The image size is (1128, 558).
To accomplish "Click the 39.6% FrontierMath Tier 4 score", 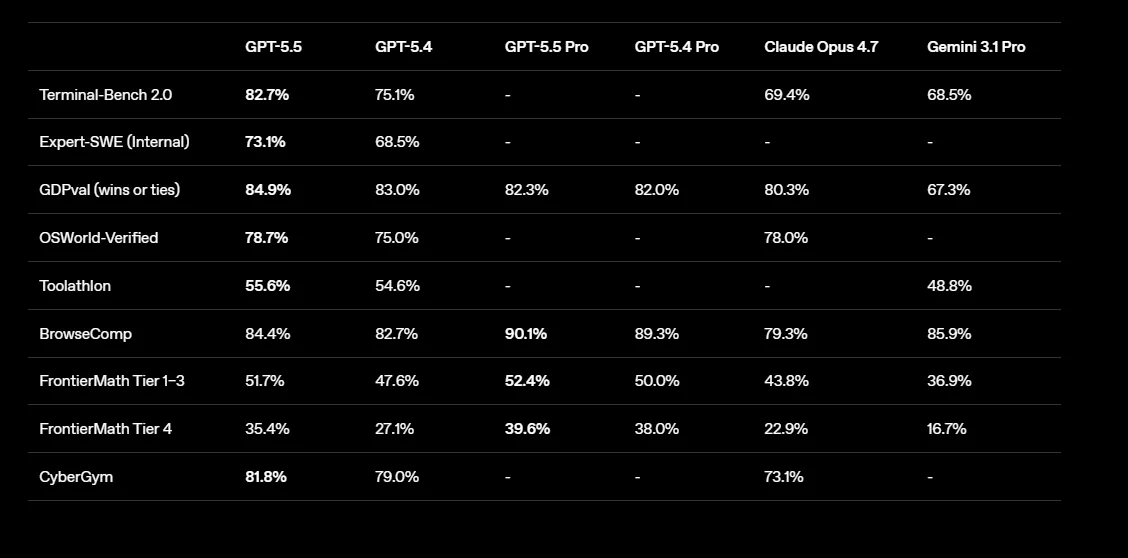I will (x=527, y=429).
